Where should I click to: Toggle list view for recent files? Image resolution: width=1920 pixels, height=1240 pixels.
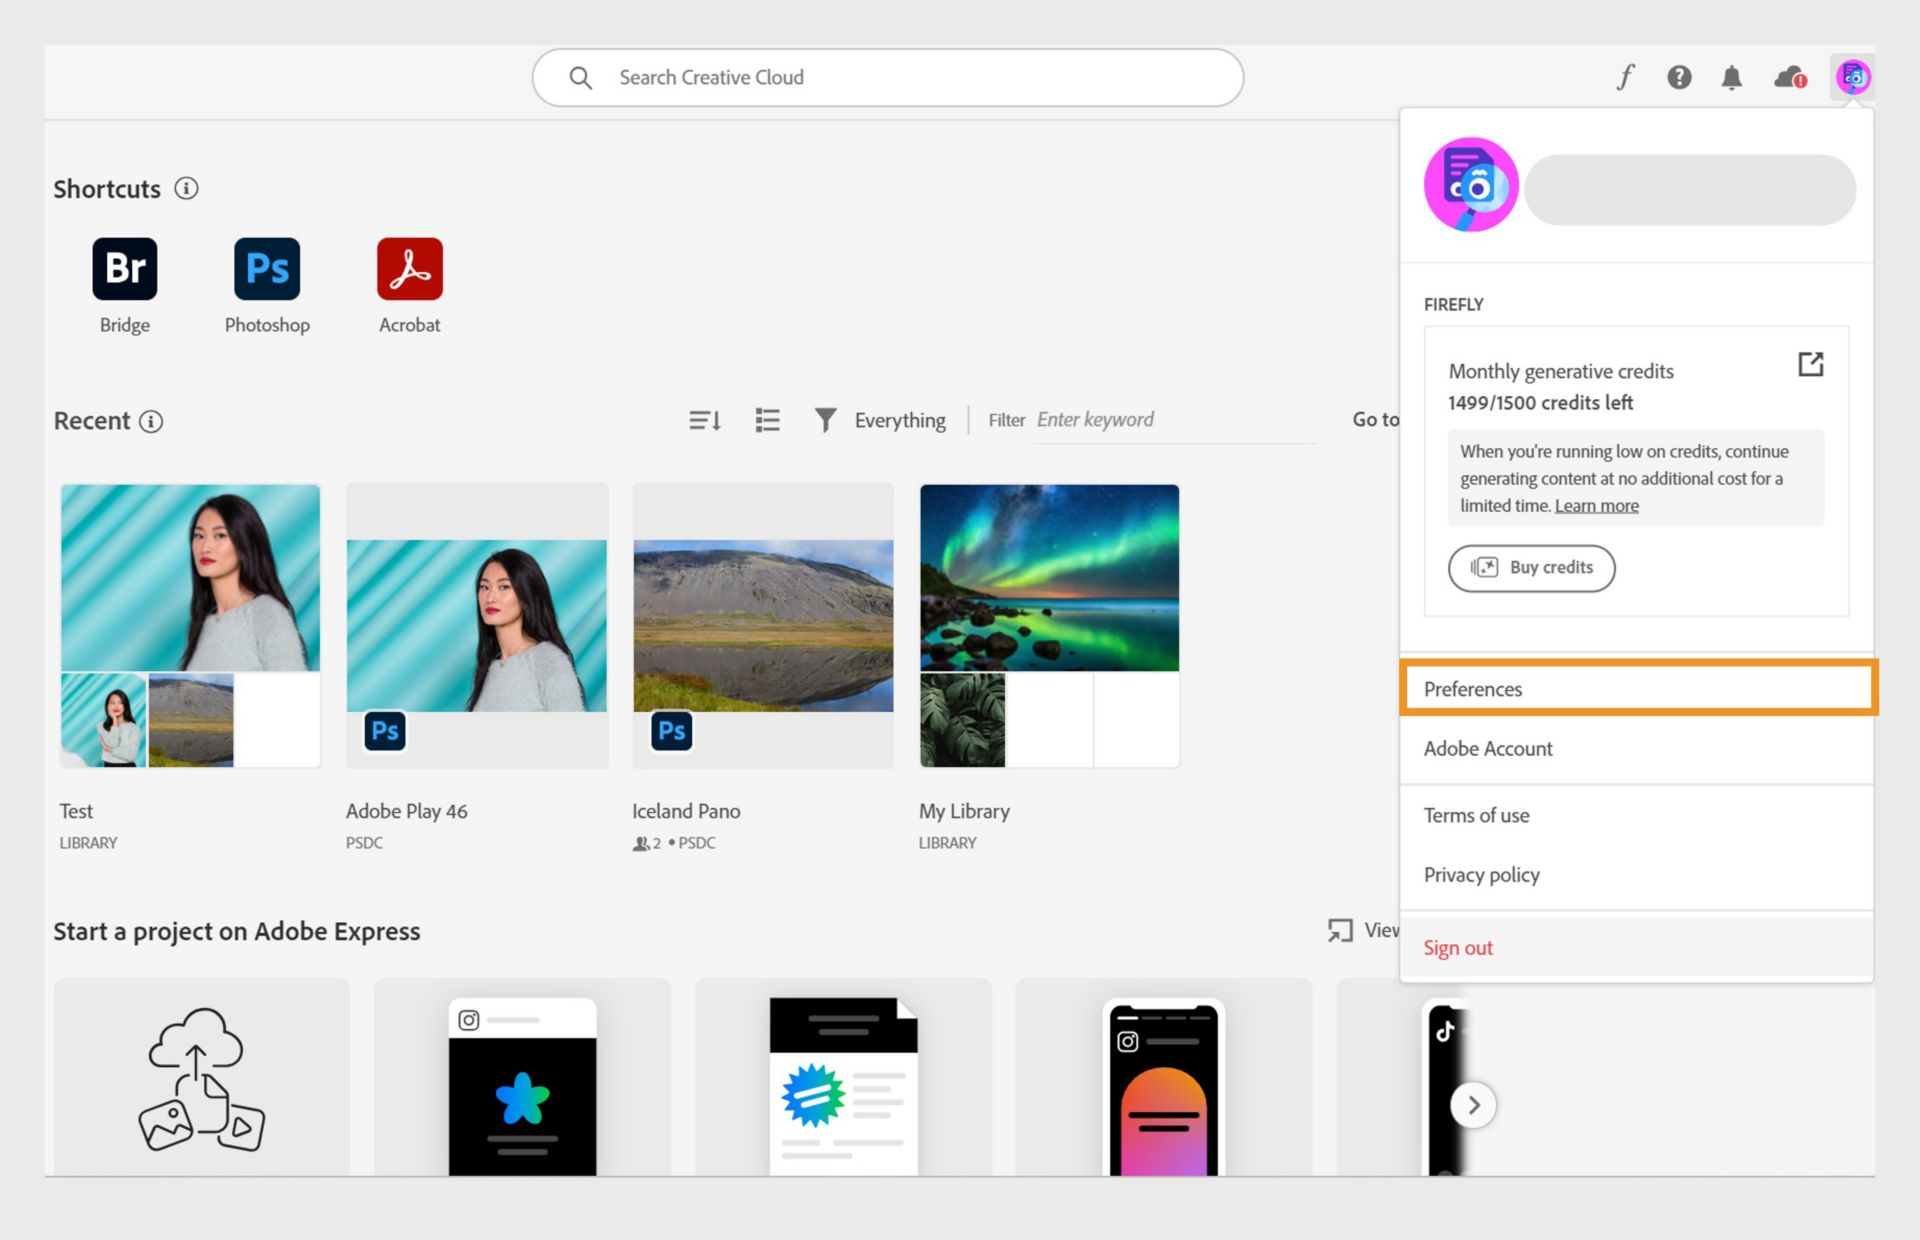(768, 418)
